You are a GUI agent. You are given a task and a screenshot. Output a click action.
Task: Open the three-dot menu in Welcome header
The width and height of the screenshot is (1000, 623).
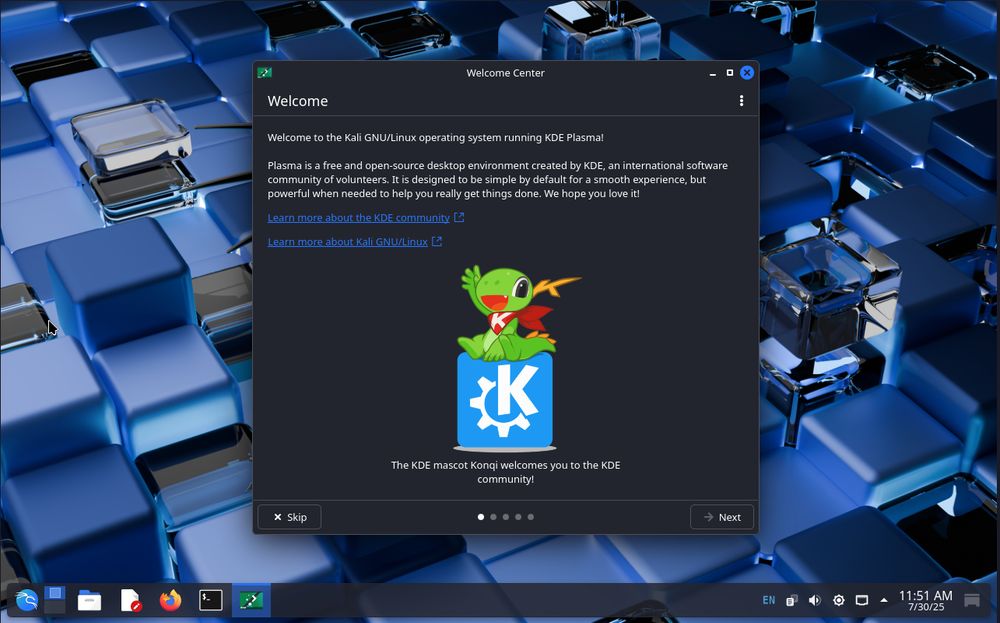click(x=741, y=101)
